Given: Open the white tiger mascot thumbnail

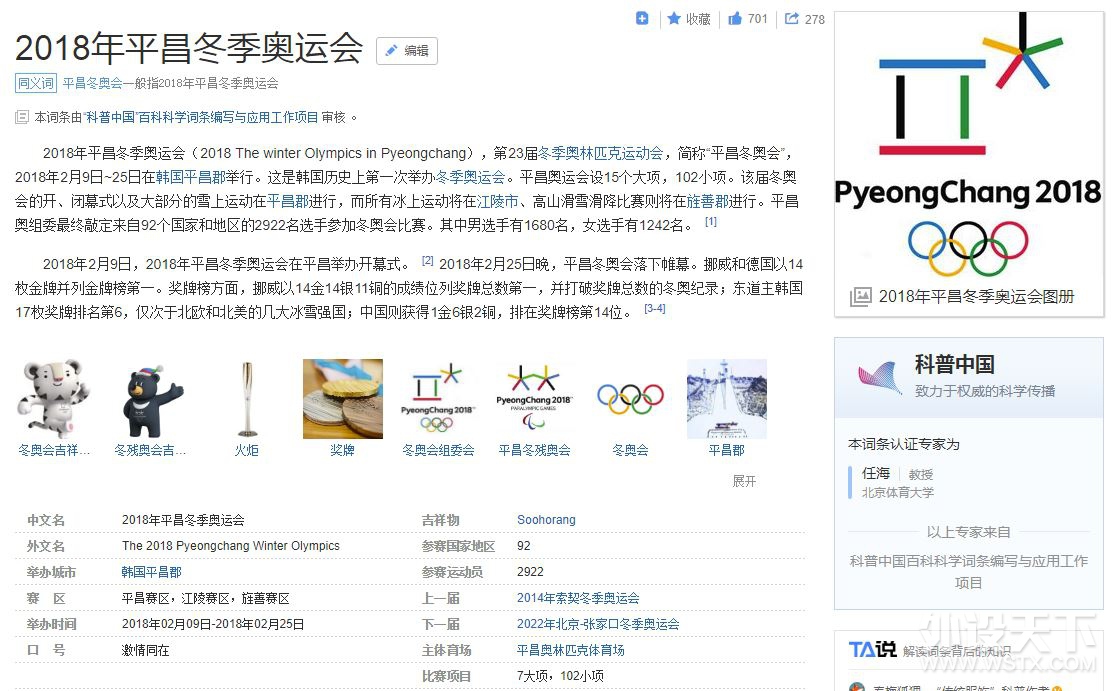Looking at the screenshot, I should pos(54,399).
